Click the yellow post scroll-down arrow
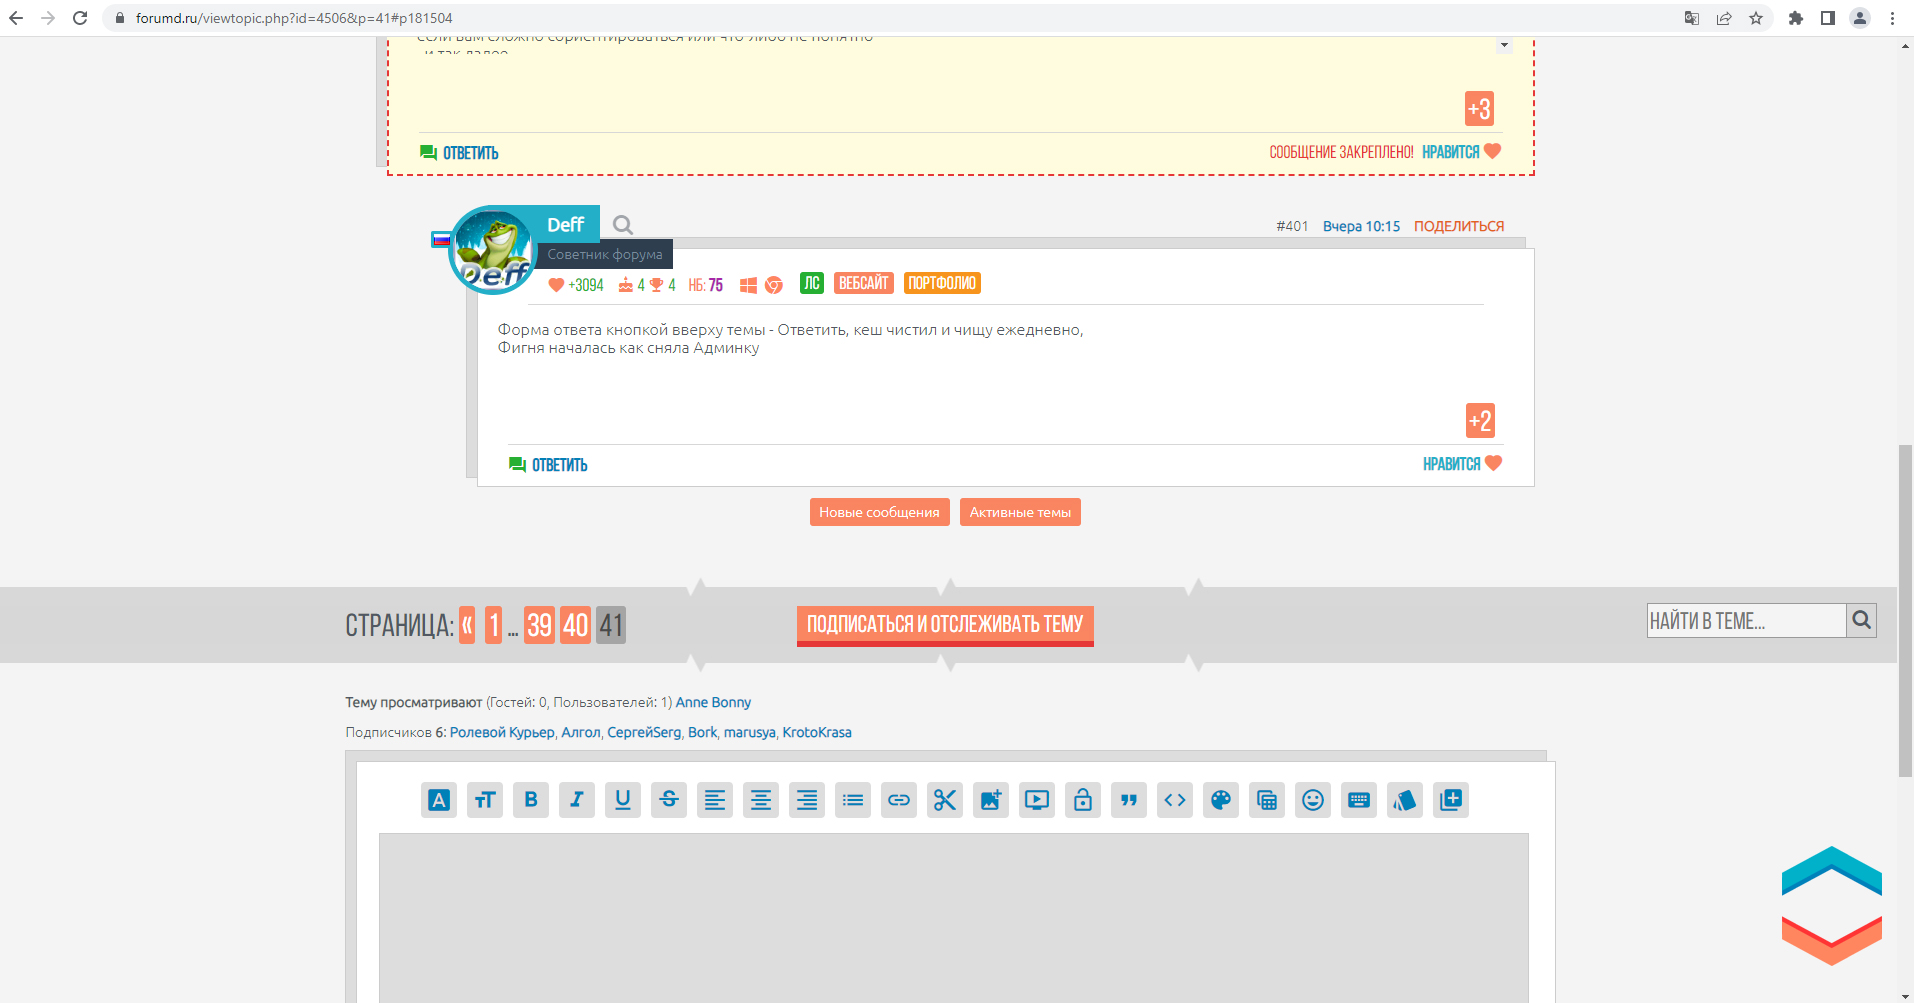The image size is (1914, 1003). click(1504, 45)
